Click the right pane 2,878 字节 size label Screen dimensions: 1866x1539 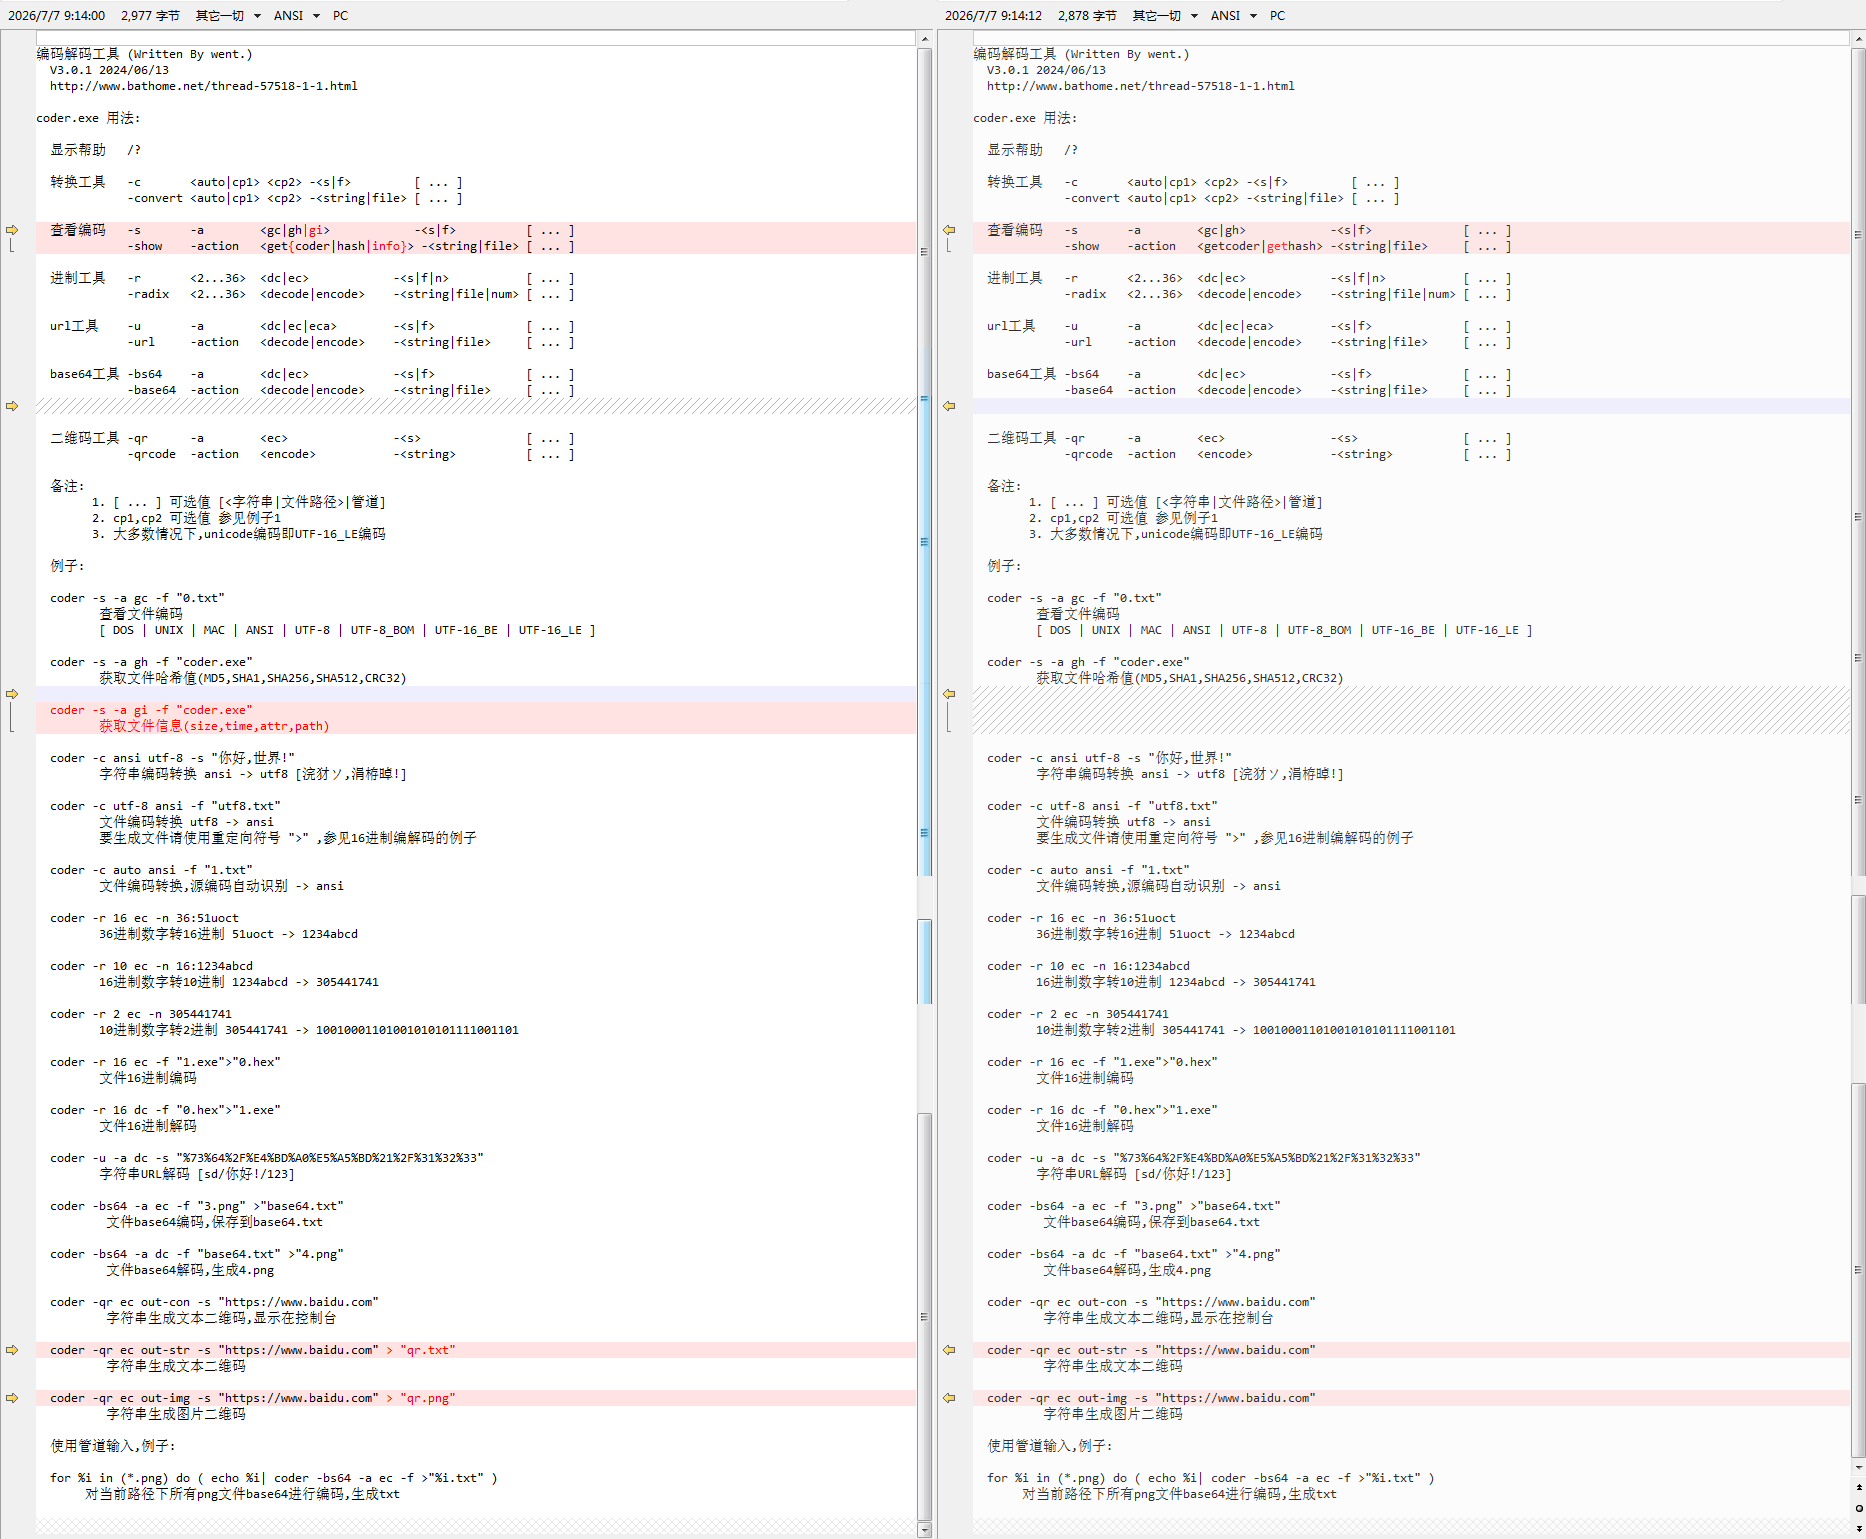tap(1087, 15)
